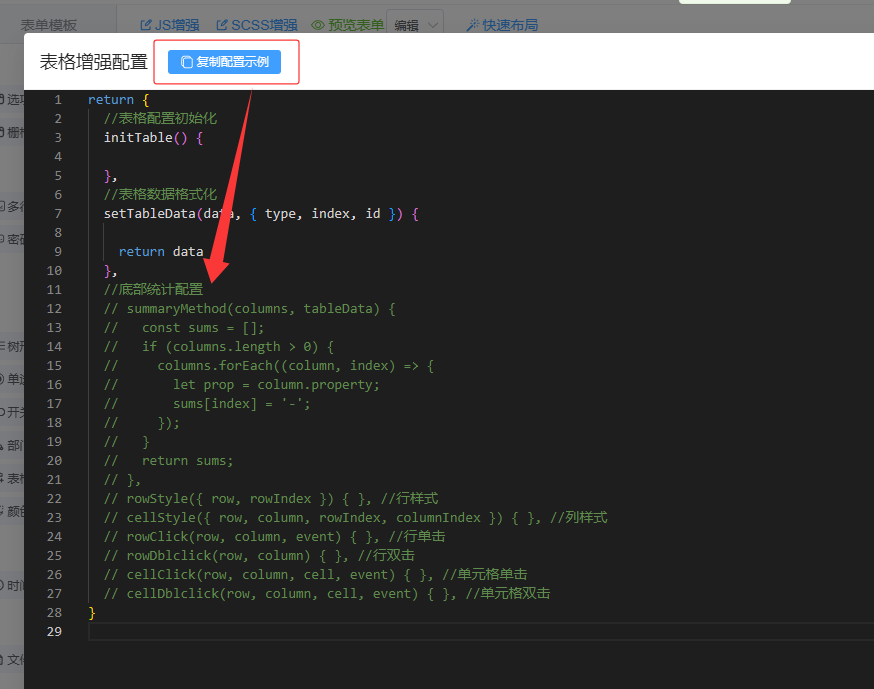Open the JS增强 editor icon
This screenshot has width=874, height=689.
146,25
